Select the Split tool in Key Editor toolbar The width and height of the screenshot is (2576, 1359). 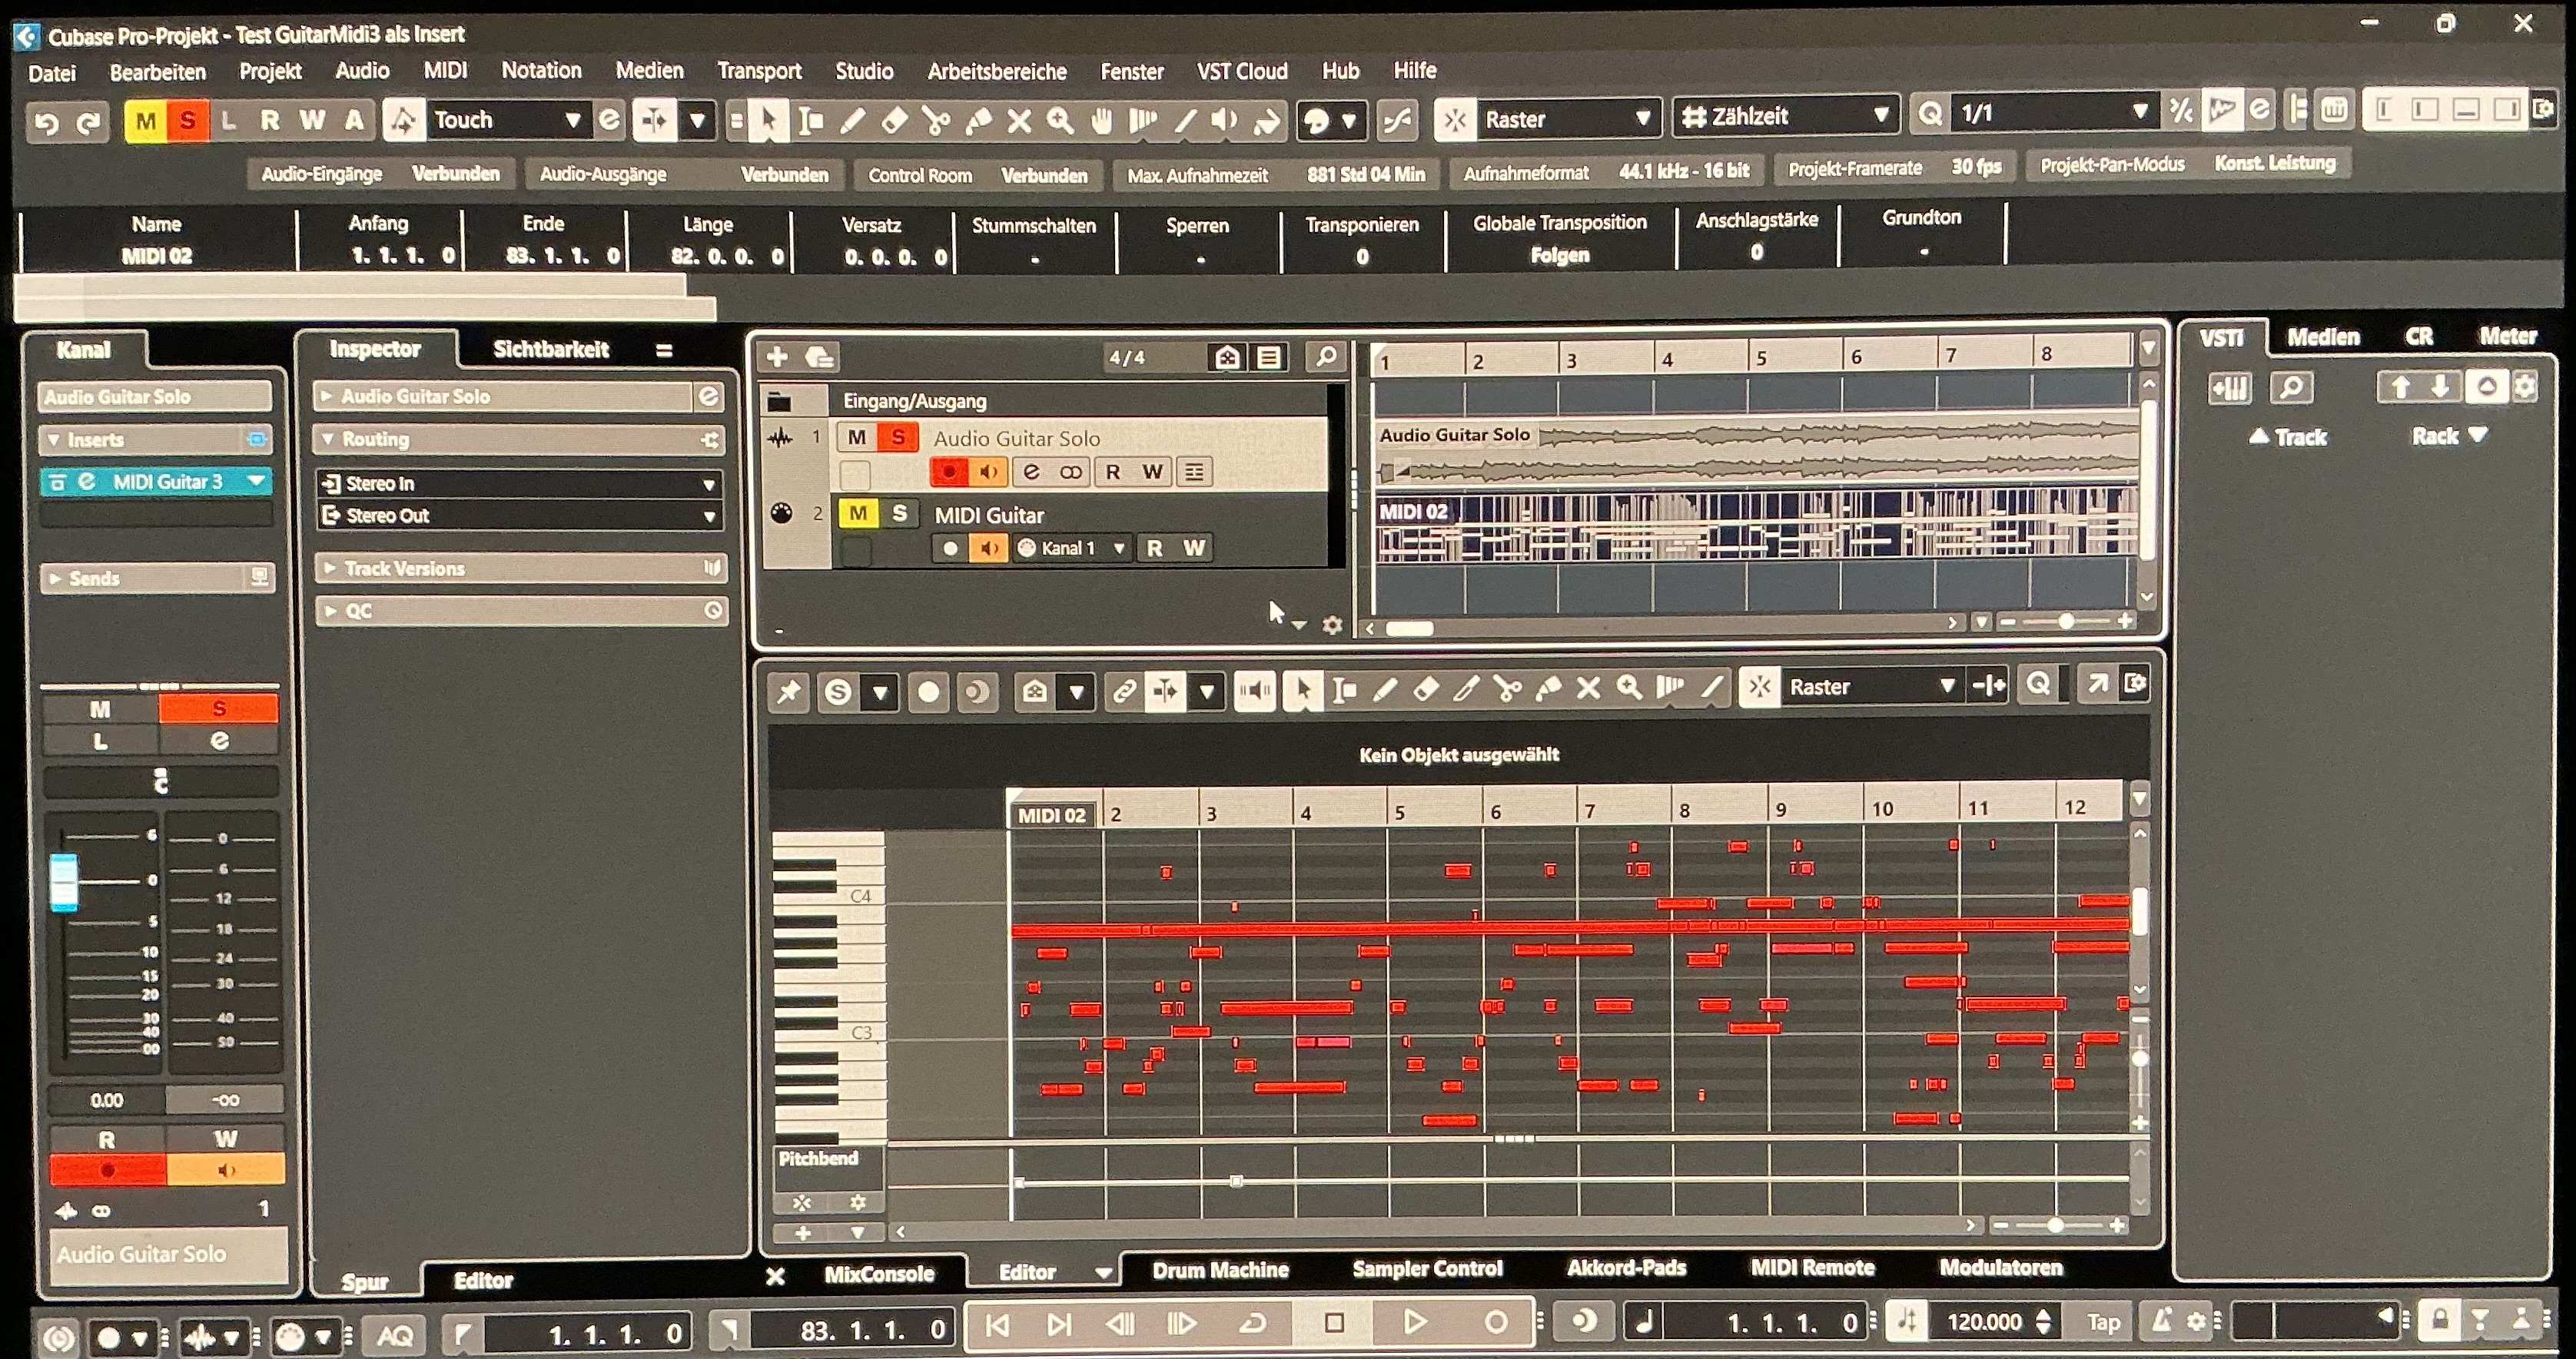[1507, 689]
